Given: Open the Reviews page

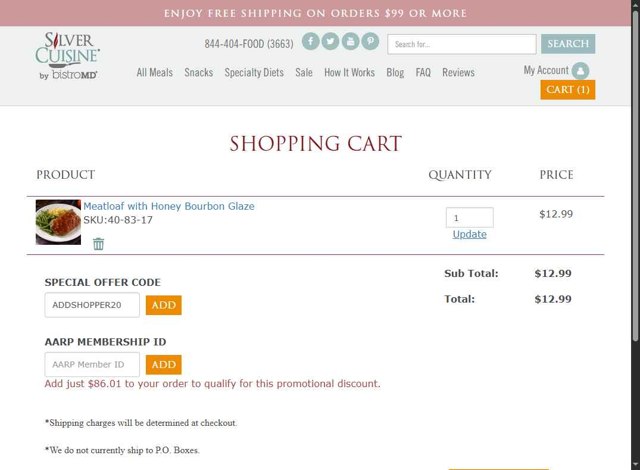Looking at the screenshot, I should click(458, 73).
